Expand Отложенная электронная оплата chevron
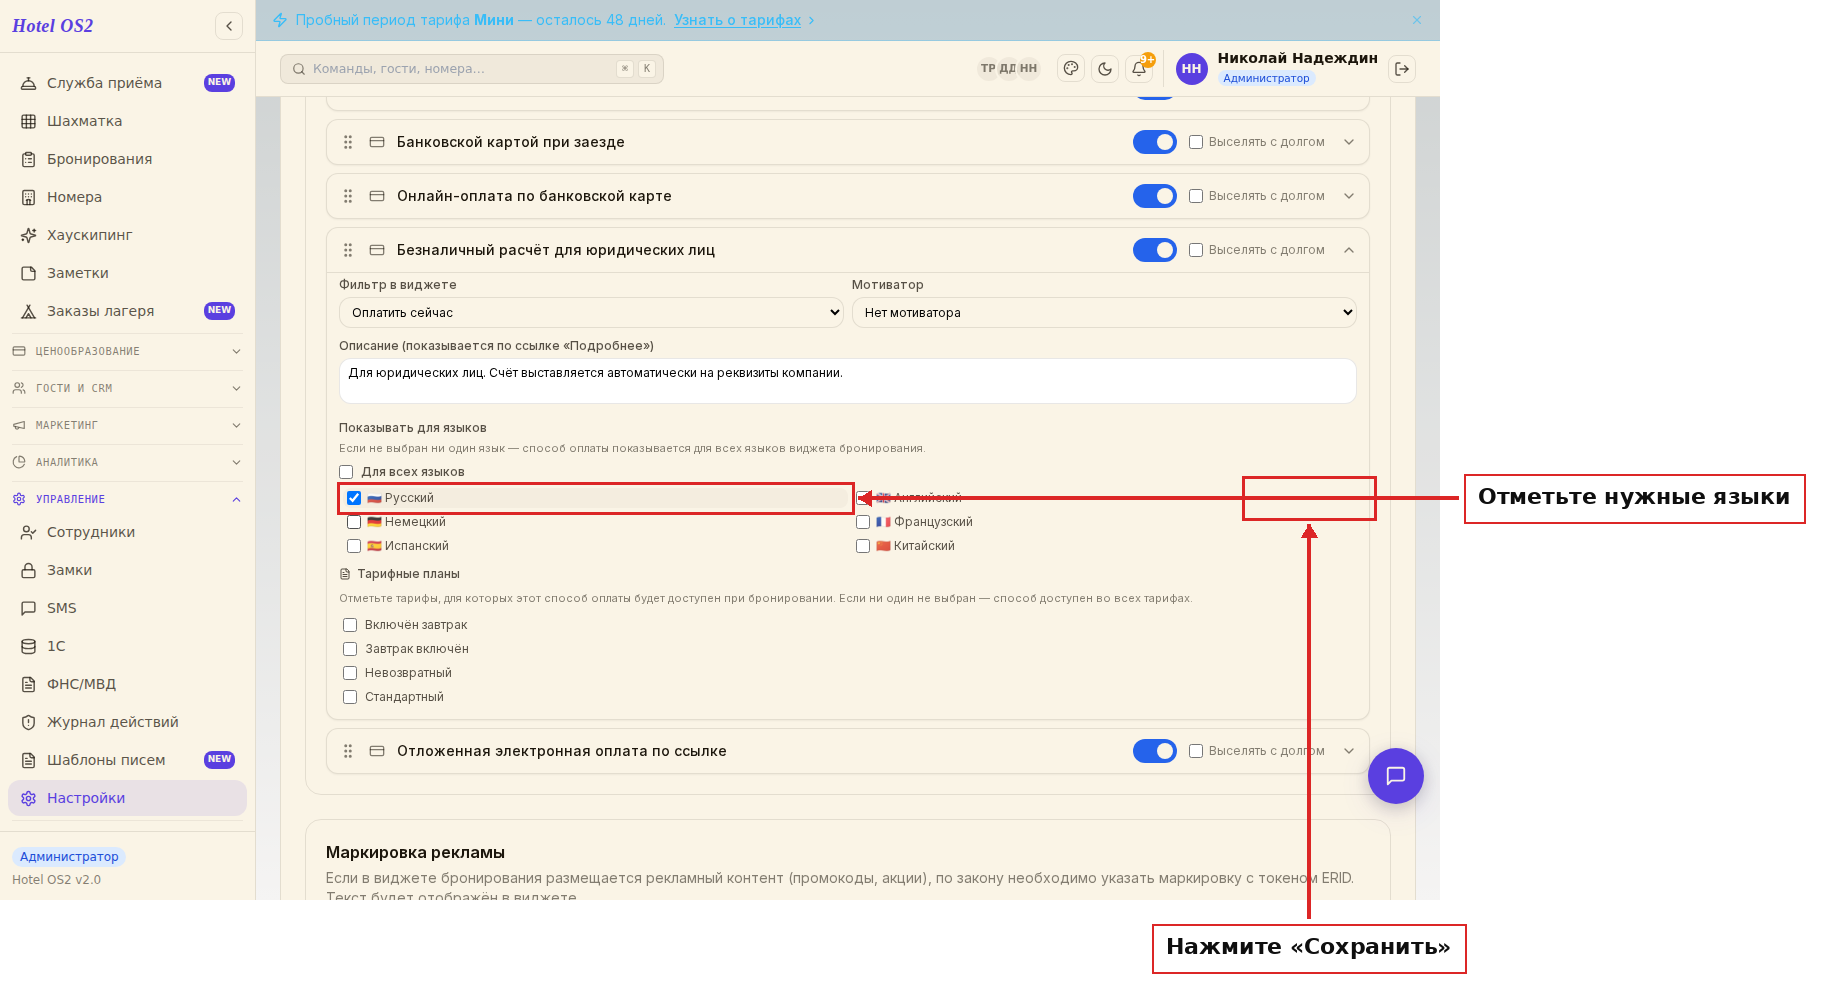Viewport: 1829px width, 997px height. [1349, 751]
